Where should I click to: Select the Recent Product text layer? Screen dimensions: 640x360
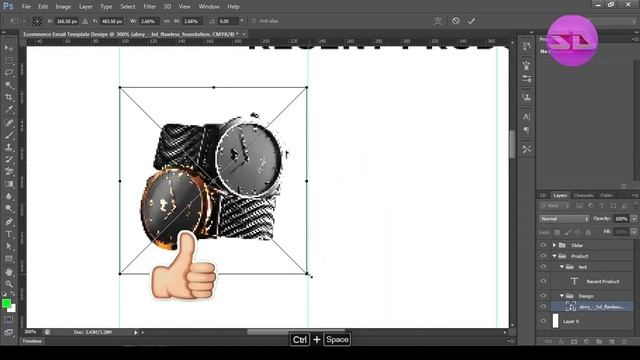pyautogui.click(x=592, y=281)
